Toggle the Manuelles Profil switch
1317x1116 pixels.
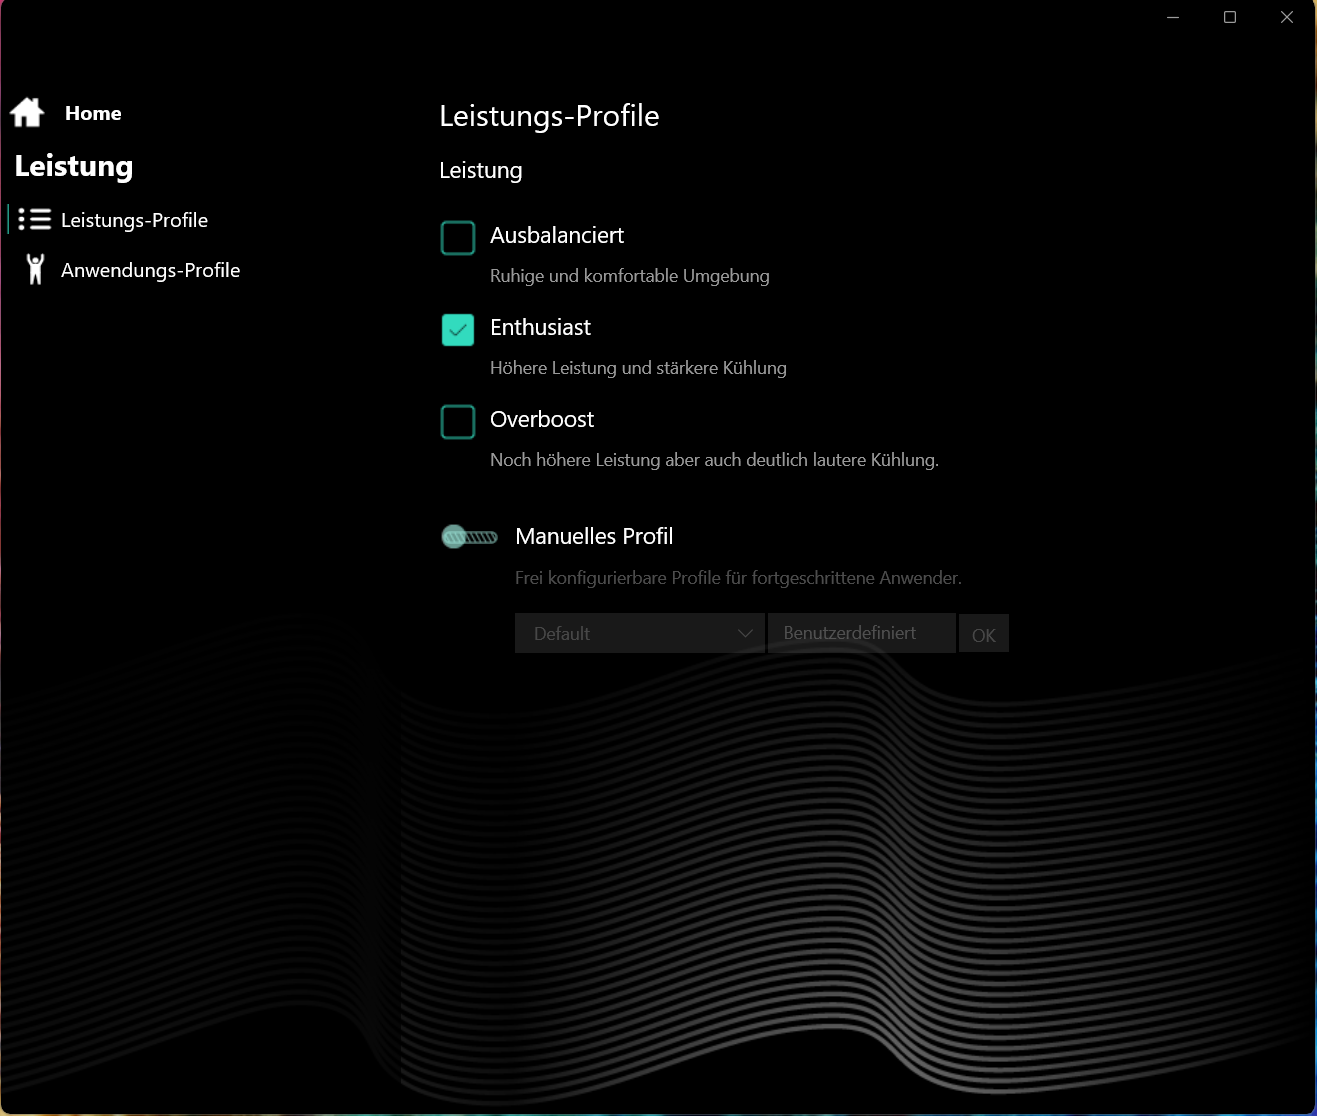pos(469,537)
